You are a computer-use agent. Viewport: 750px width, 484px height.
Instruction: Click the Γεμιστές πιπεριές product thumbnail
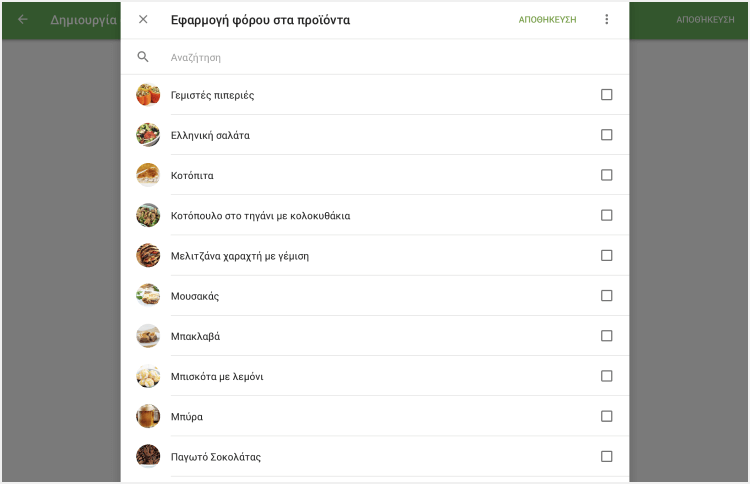point(148,95)
